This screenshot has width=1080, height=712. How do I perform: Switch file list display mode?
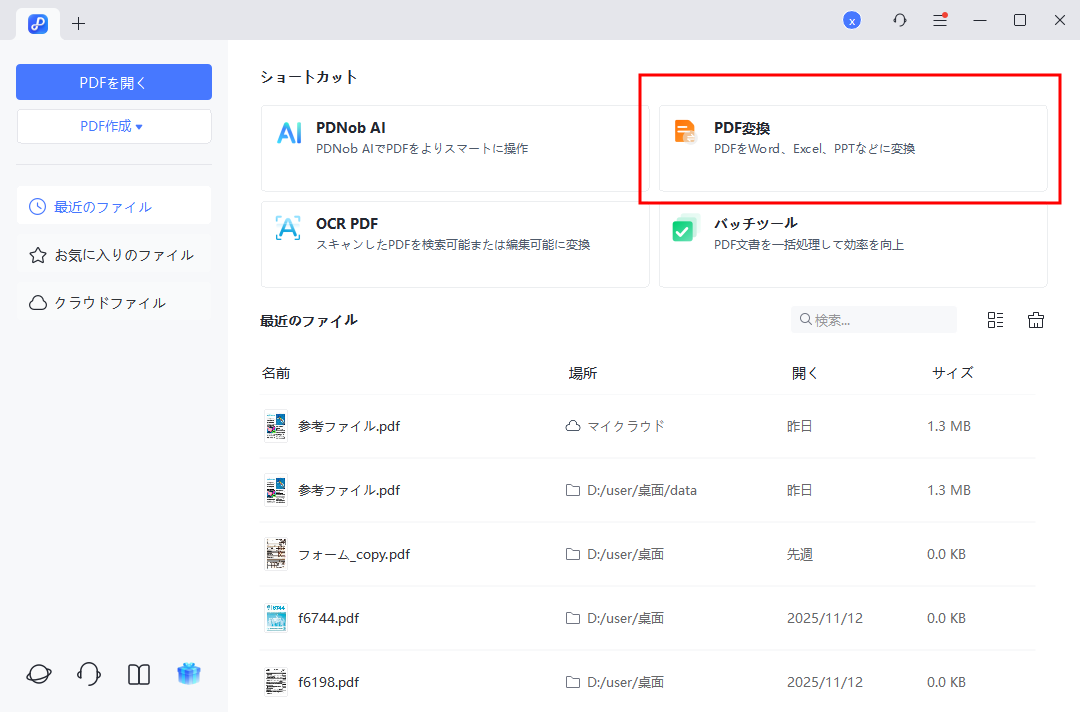[995, 319]
